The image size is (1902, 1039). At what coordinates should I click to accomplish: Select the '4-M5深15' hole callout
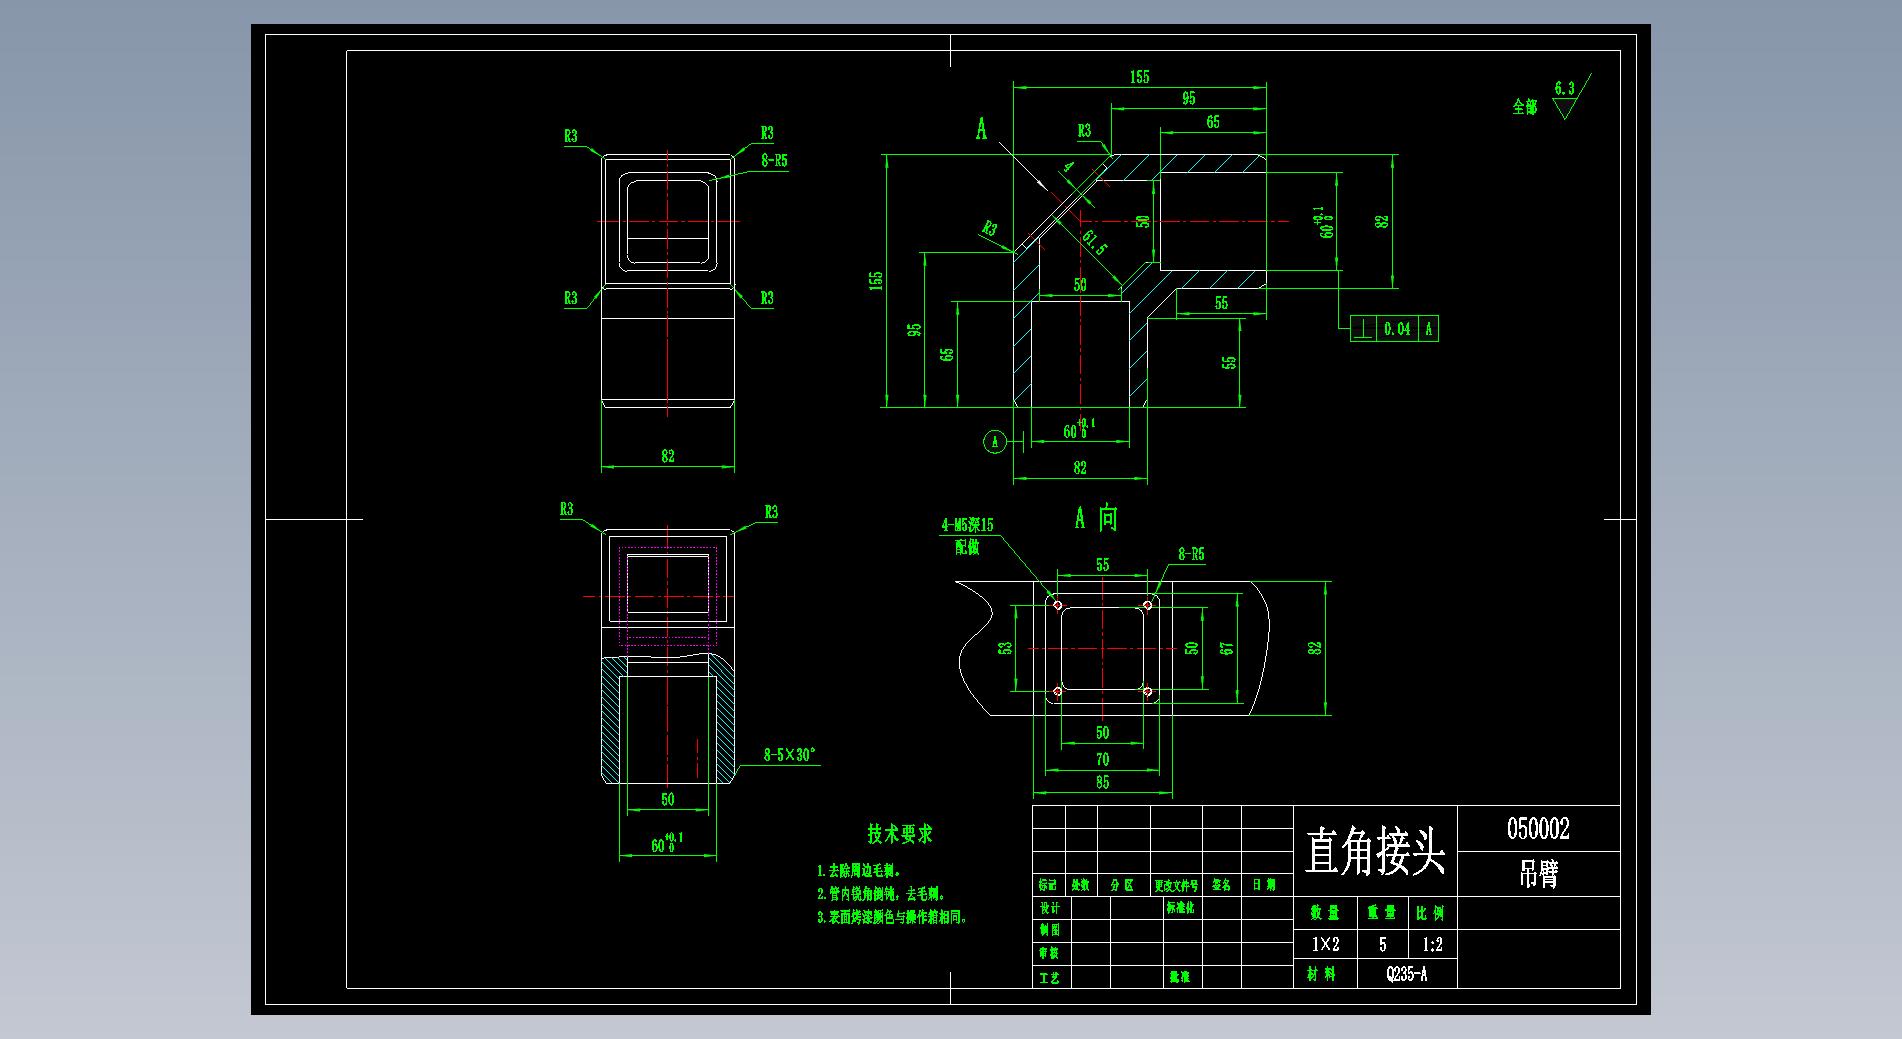click(x=967, y=525)
